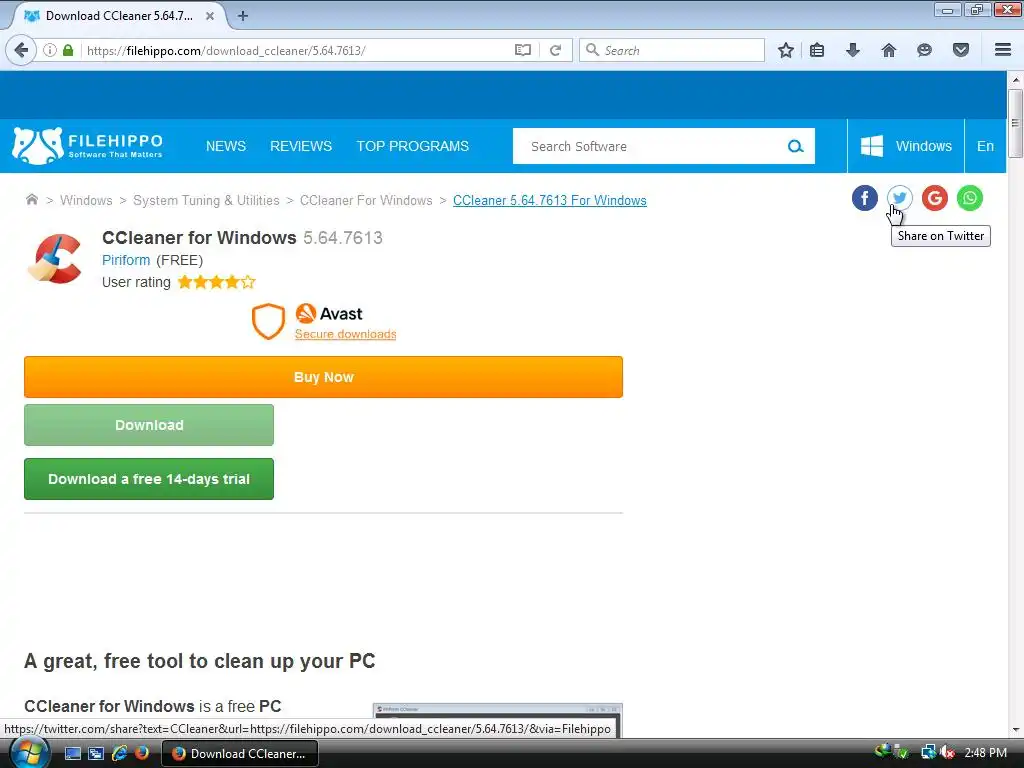Click Switch between windows quick launch icon

[x=96, y=754]
